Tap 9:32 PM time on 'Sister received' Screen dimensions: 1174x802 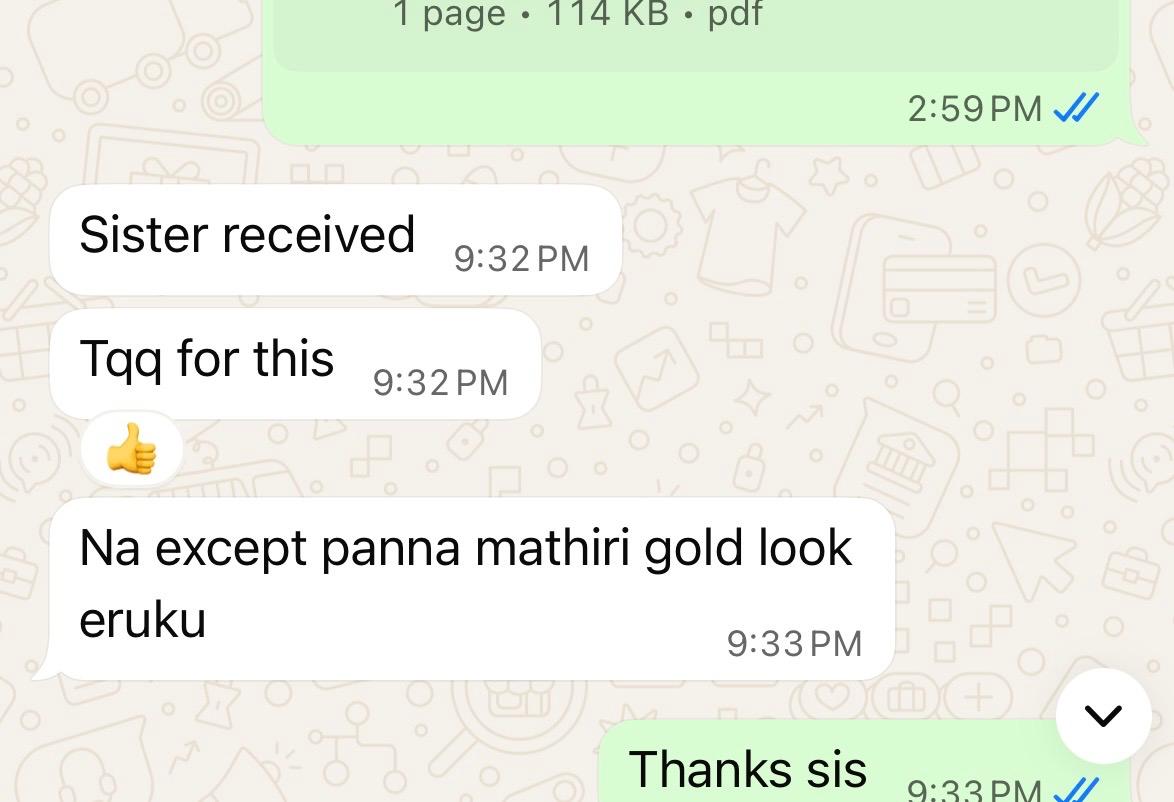(521, 259)
